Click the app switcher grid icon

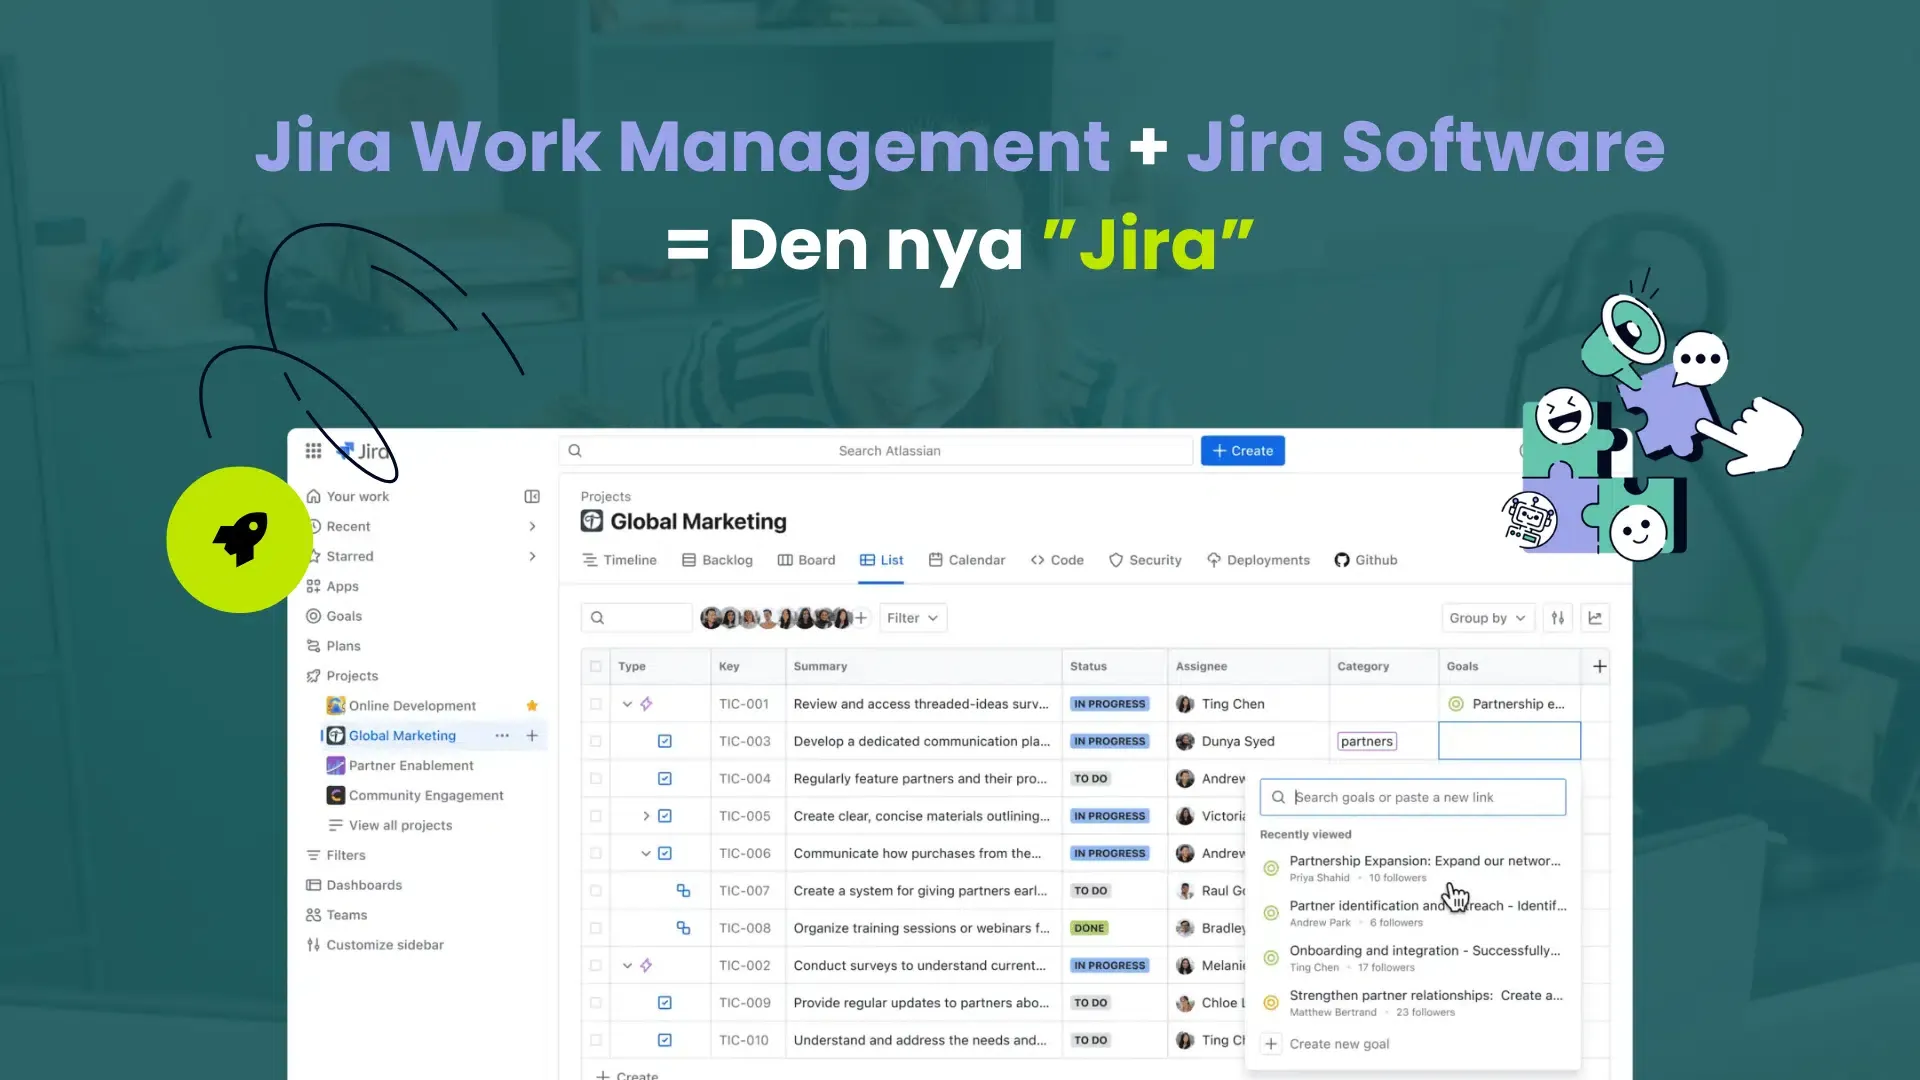pos(312,450)
